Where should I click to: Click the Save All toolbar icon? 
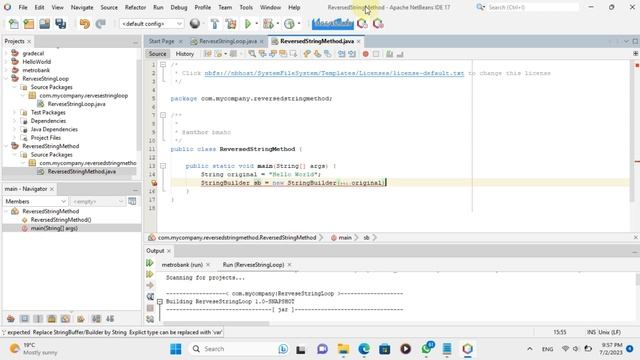click(x=60, y=24)
